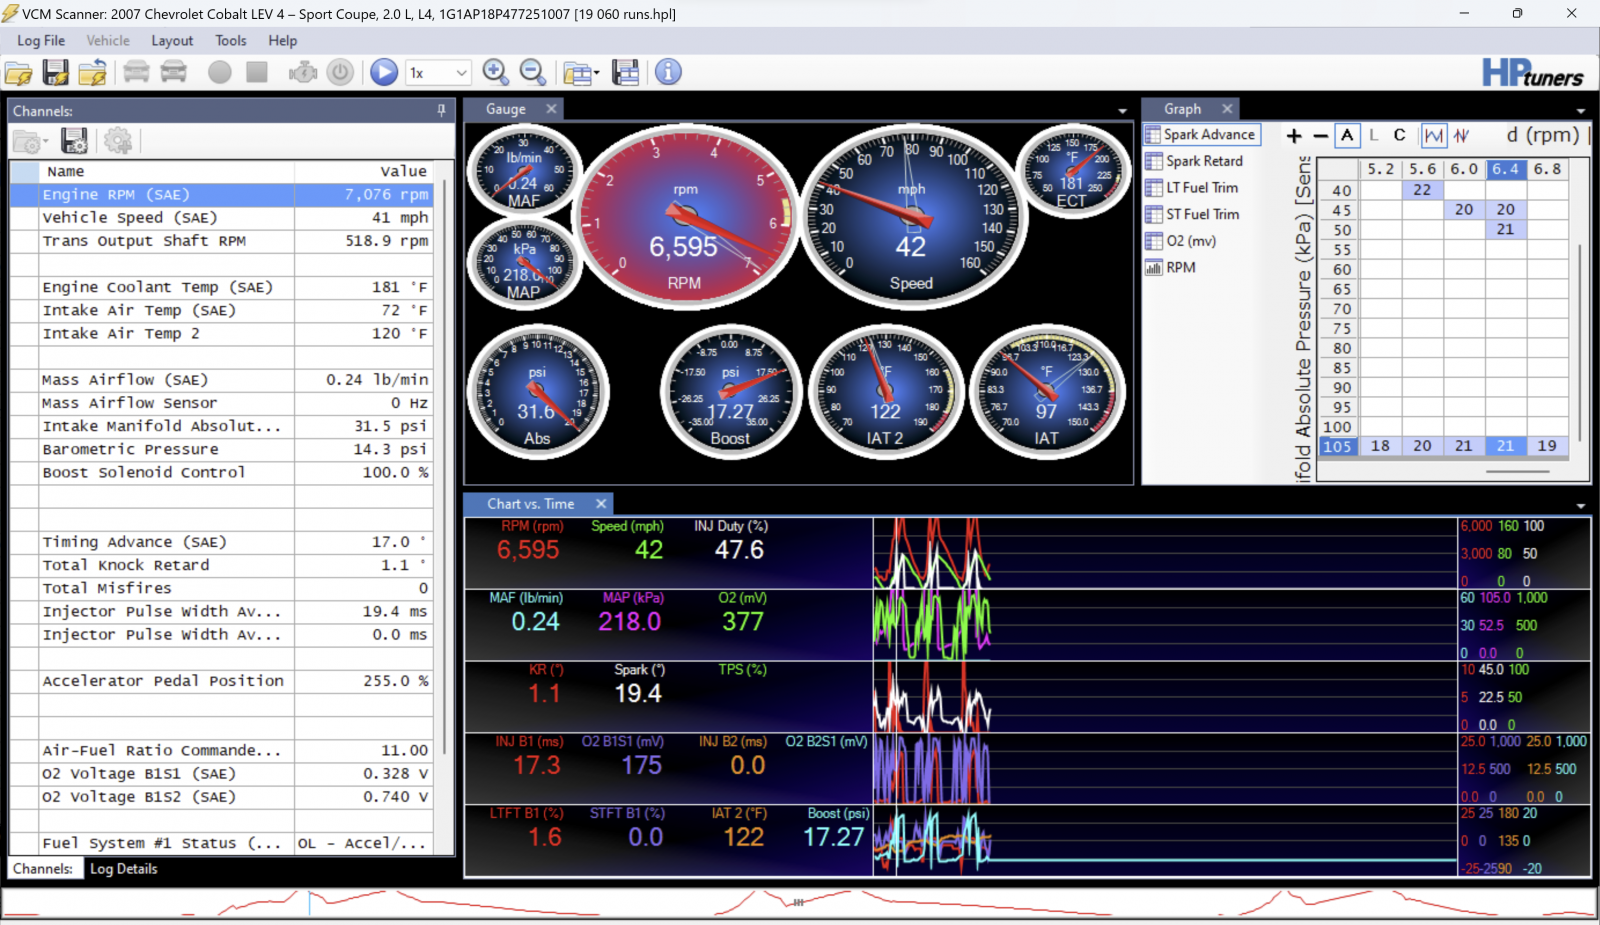Click the square stop button in the toolbar
1600x925 pixels.
[x=257, y=72]
